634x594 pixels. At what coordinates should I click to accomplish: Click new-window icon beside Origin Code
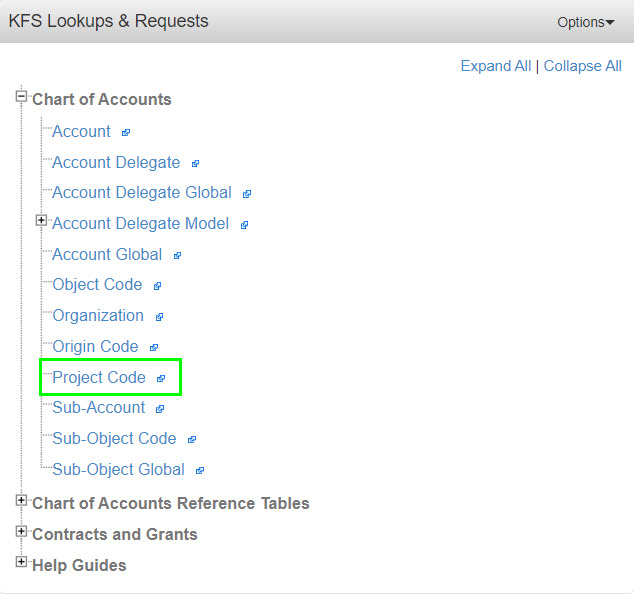154,347
